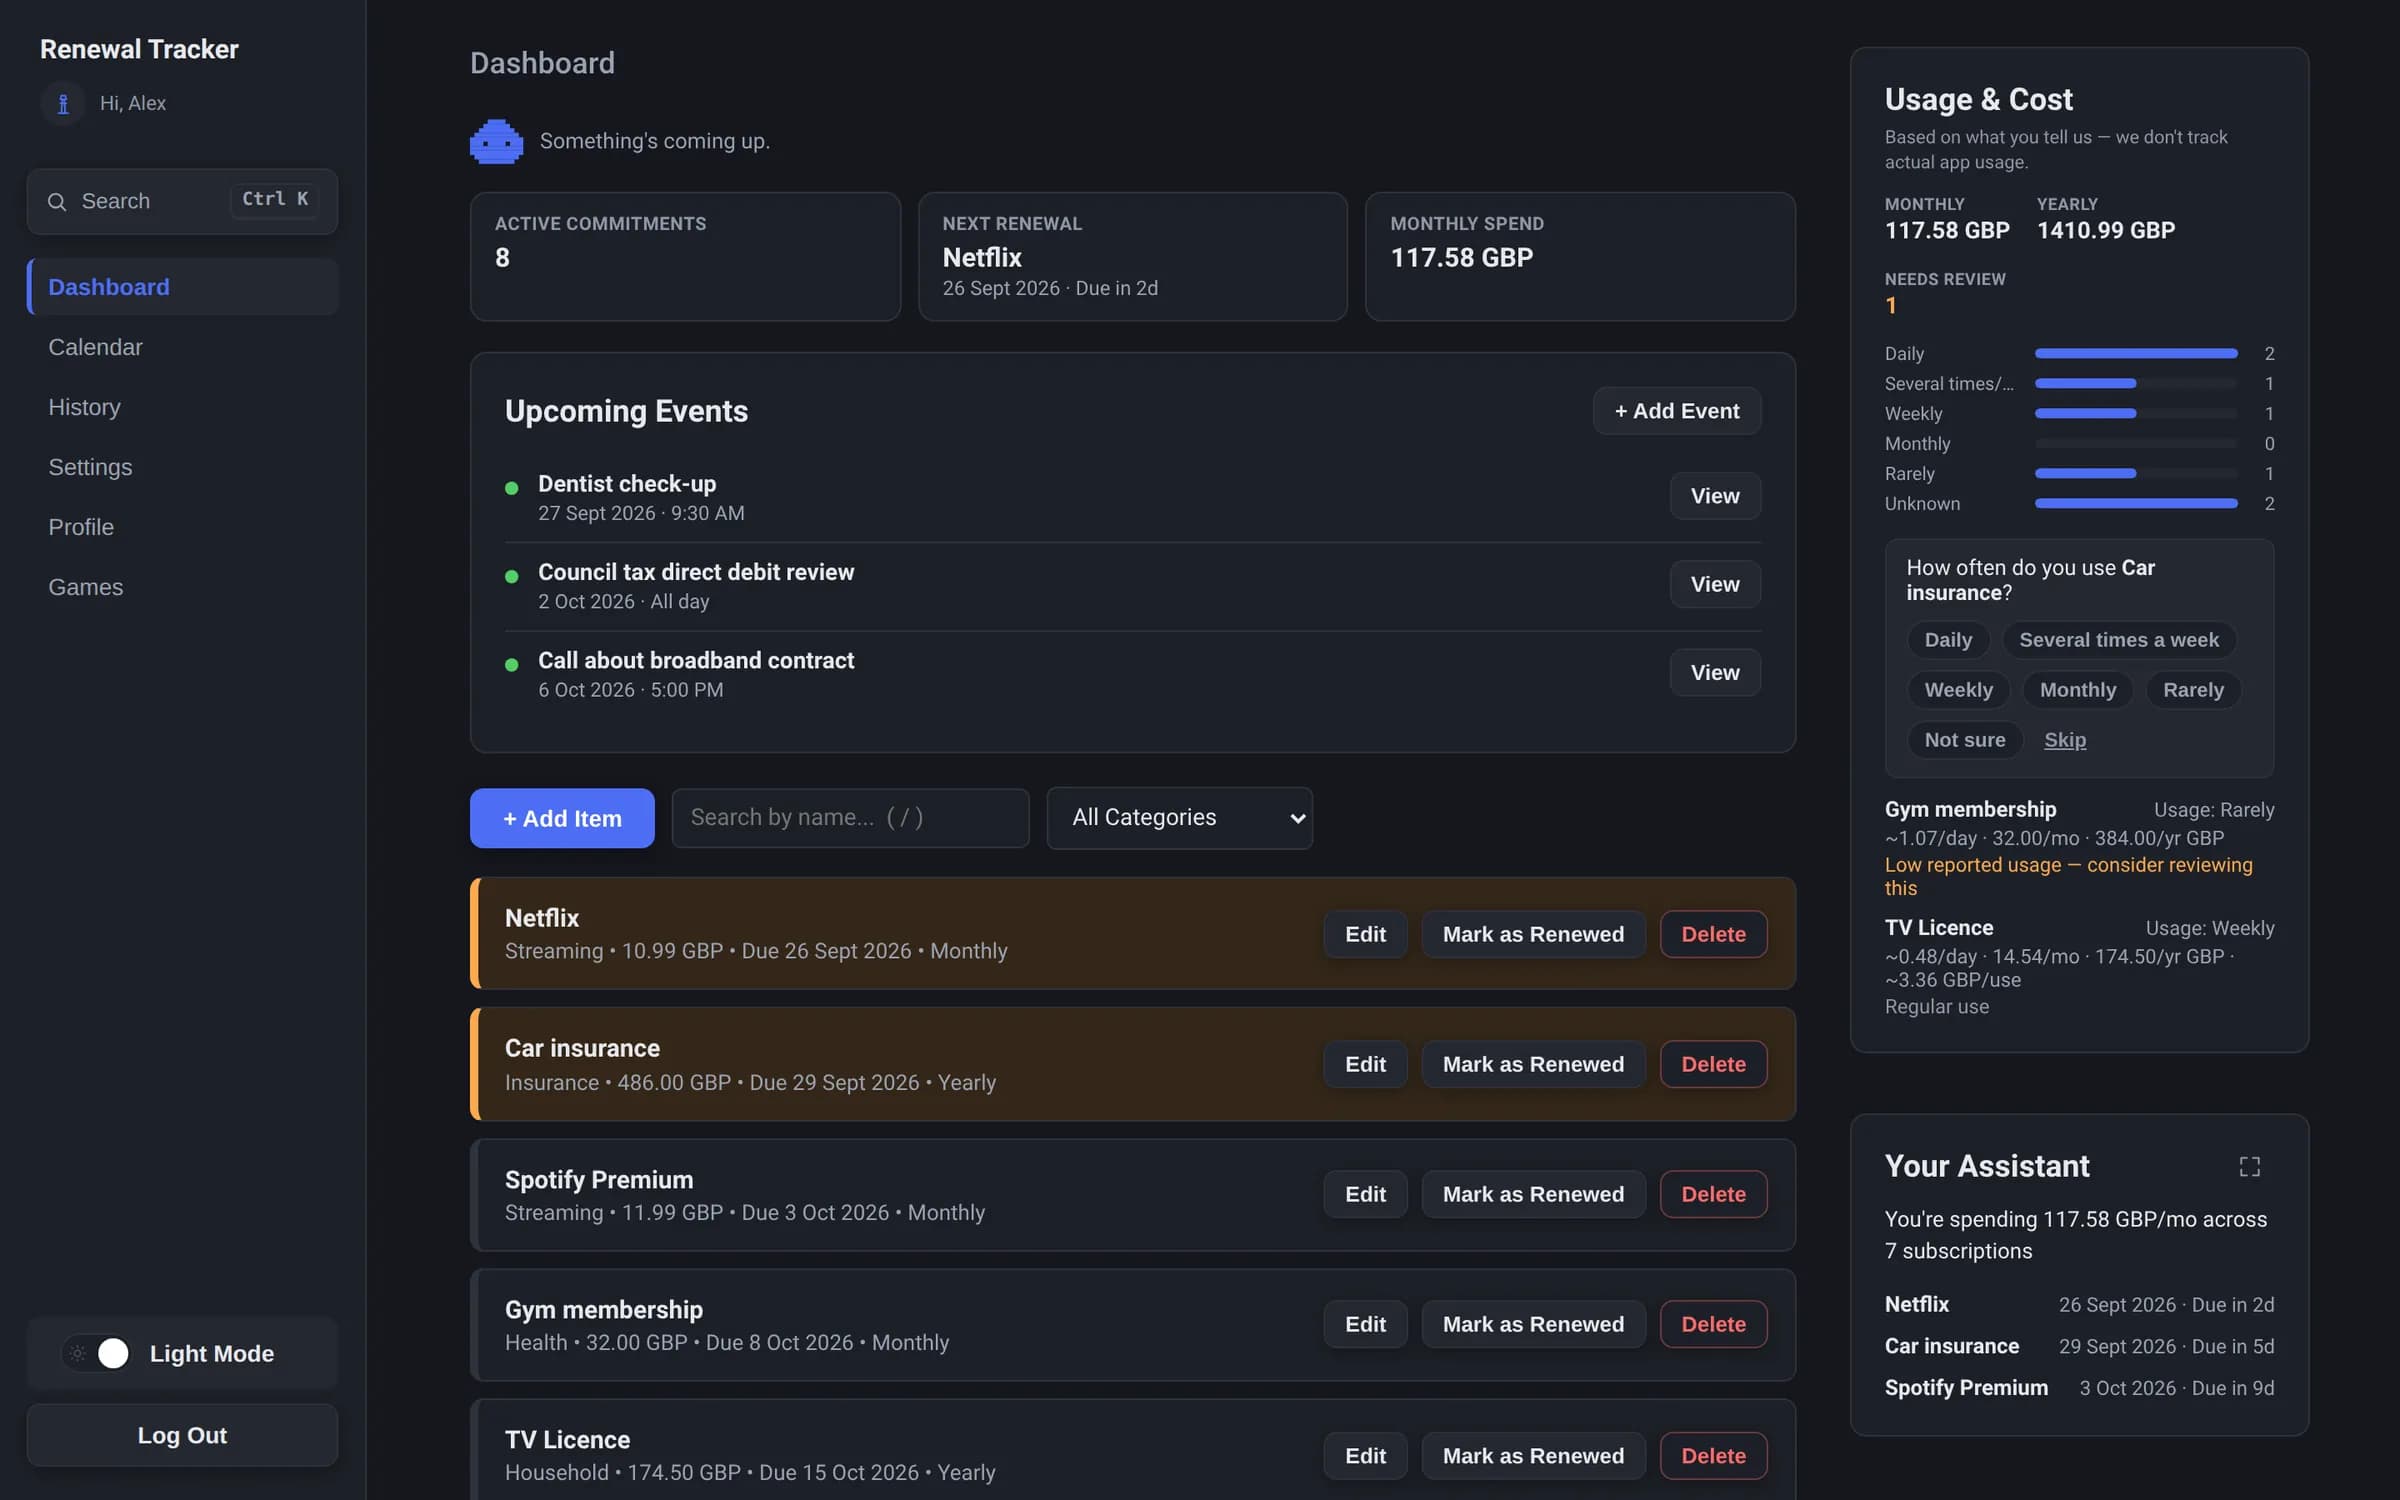2400x1500 pixels.
Task: Click the Daily usage bar in Usage & Cost
Action: (2136, 354)
